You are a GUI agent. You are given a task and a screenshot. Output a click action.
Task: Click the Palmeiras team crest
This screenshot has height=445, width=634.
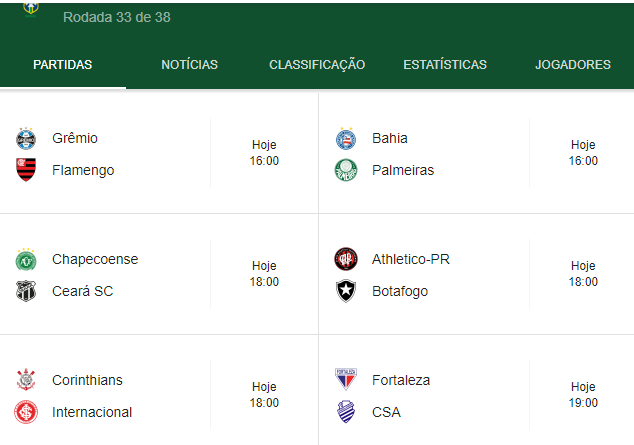click(346, 170)
